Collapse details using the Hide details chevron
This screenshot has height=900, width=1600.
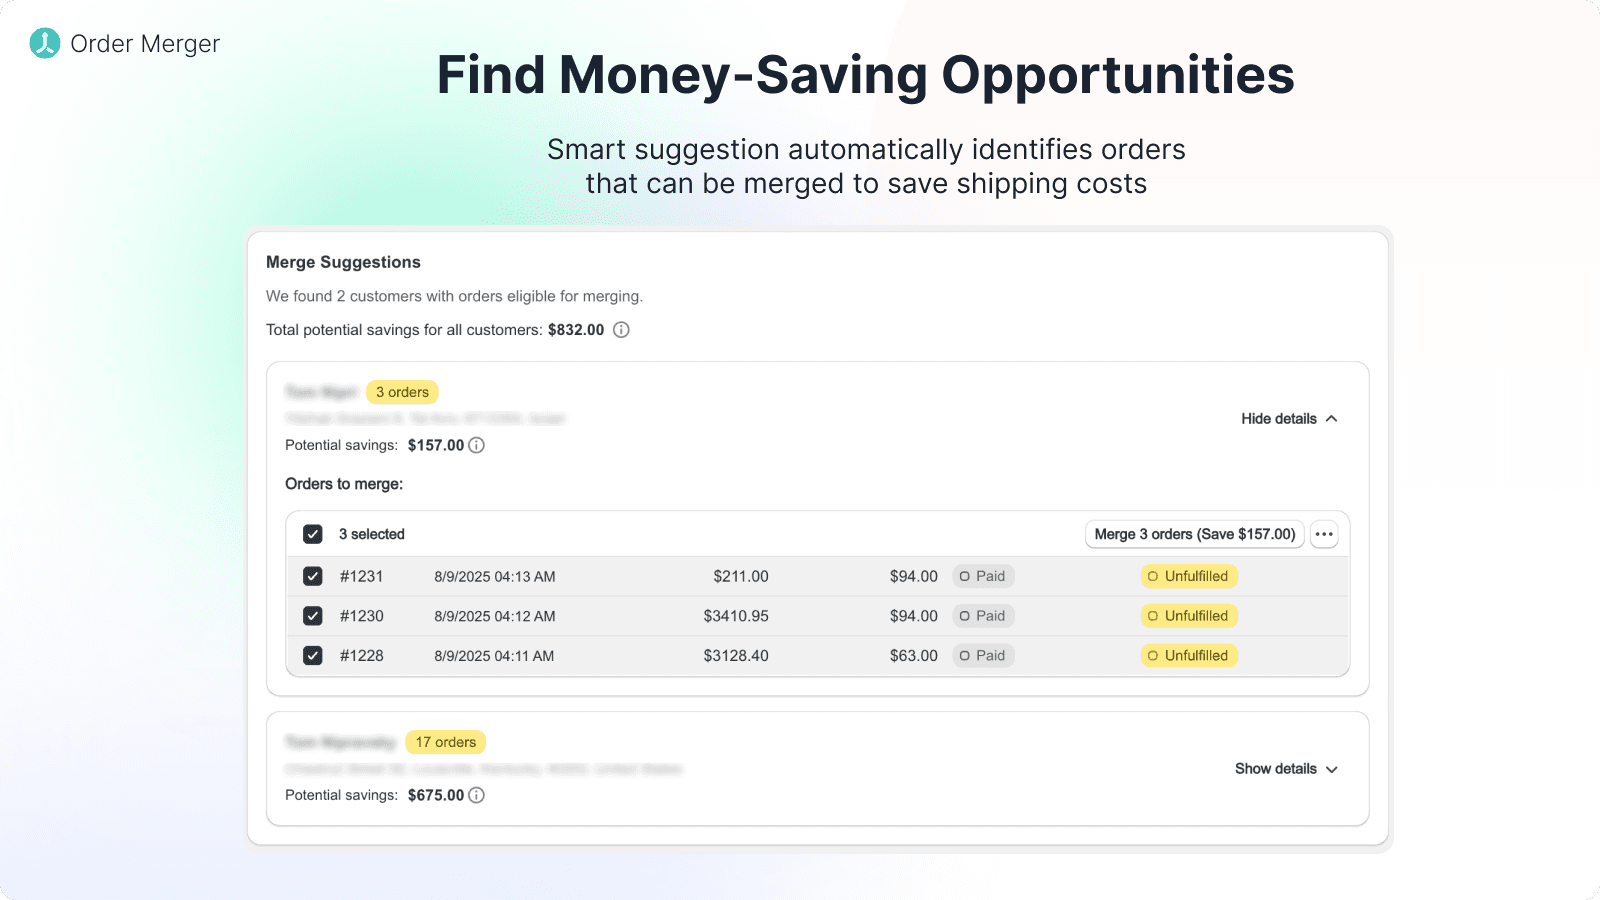click(x=1331, y=419)
